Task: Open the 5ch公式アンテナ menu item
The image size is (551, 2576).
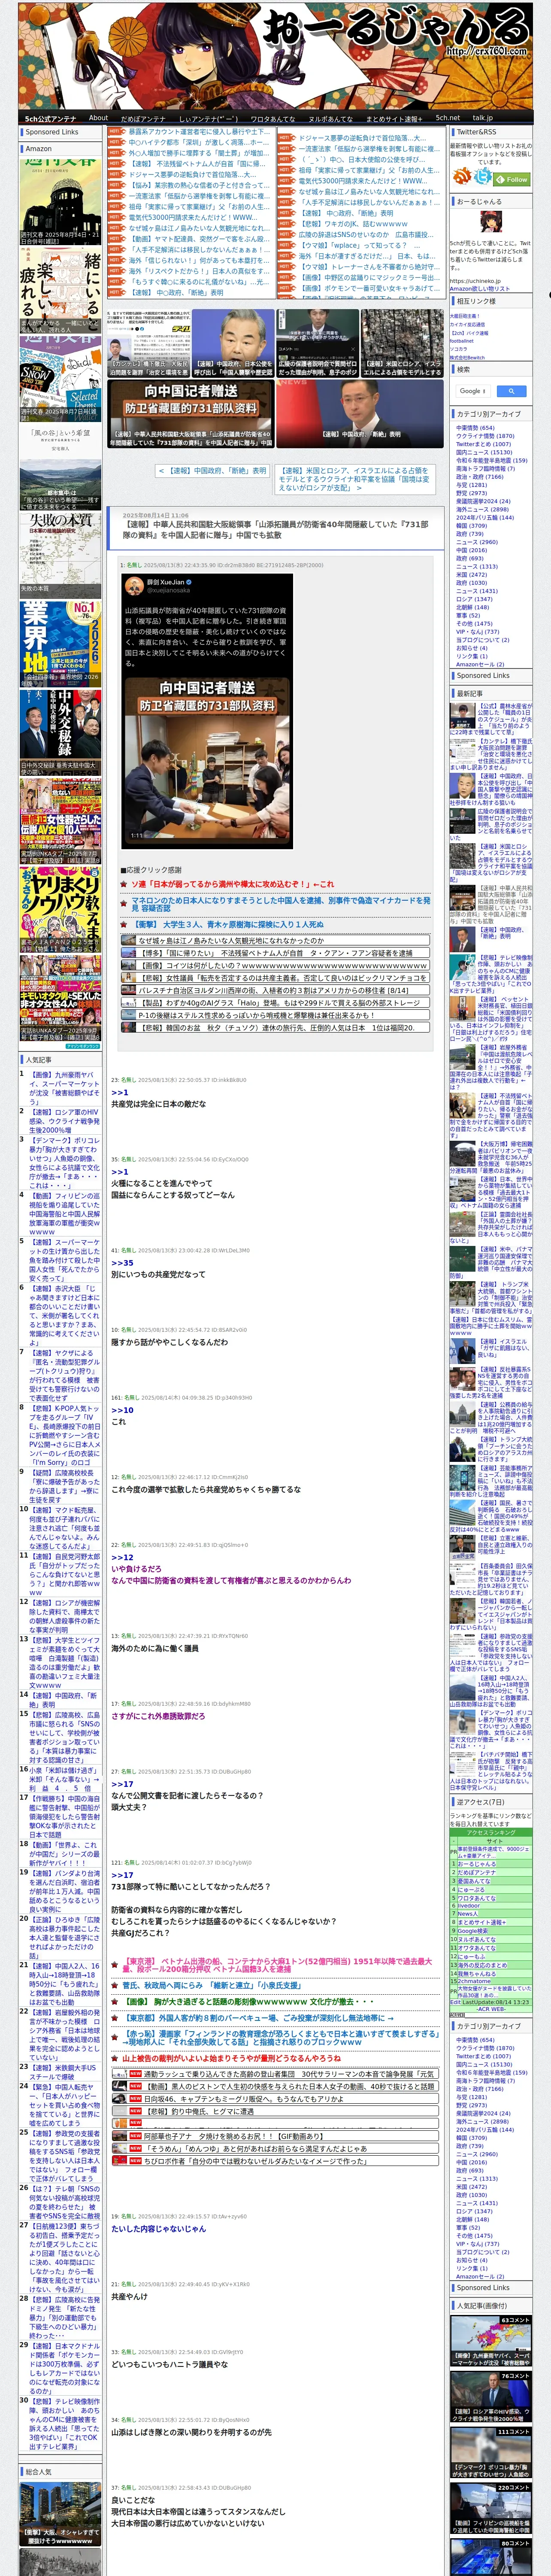Action: tap(51, 118)
